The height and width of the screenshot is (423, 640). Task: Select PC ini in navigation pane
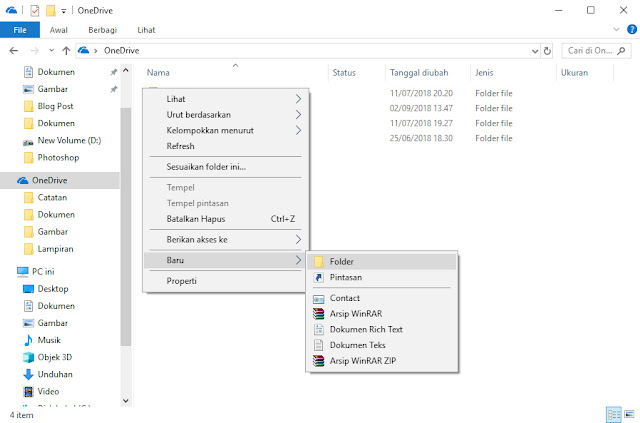click(x=43, y=272)
